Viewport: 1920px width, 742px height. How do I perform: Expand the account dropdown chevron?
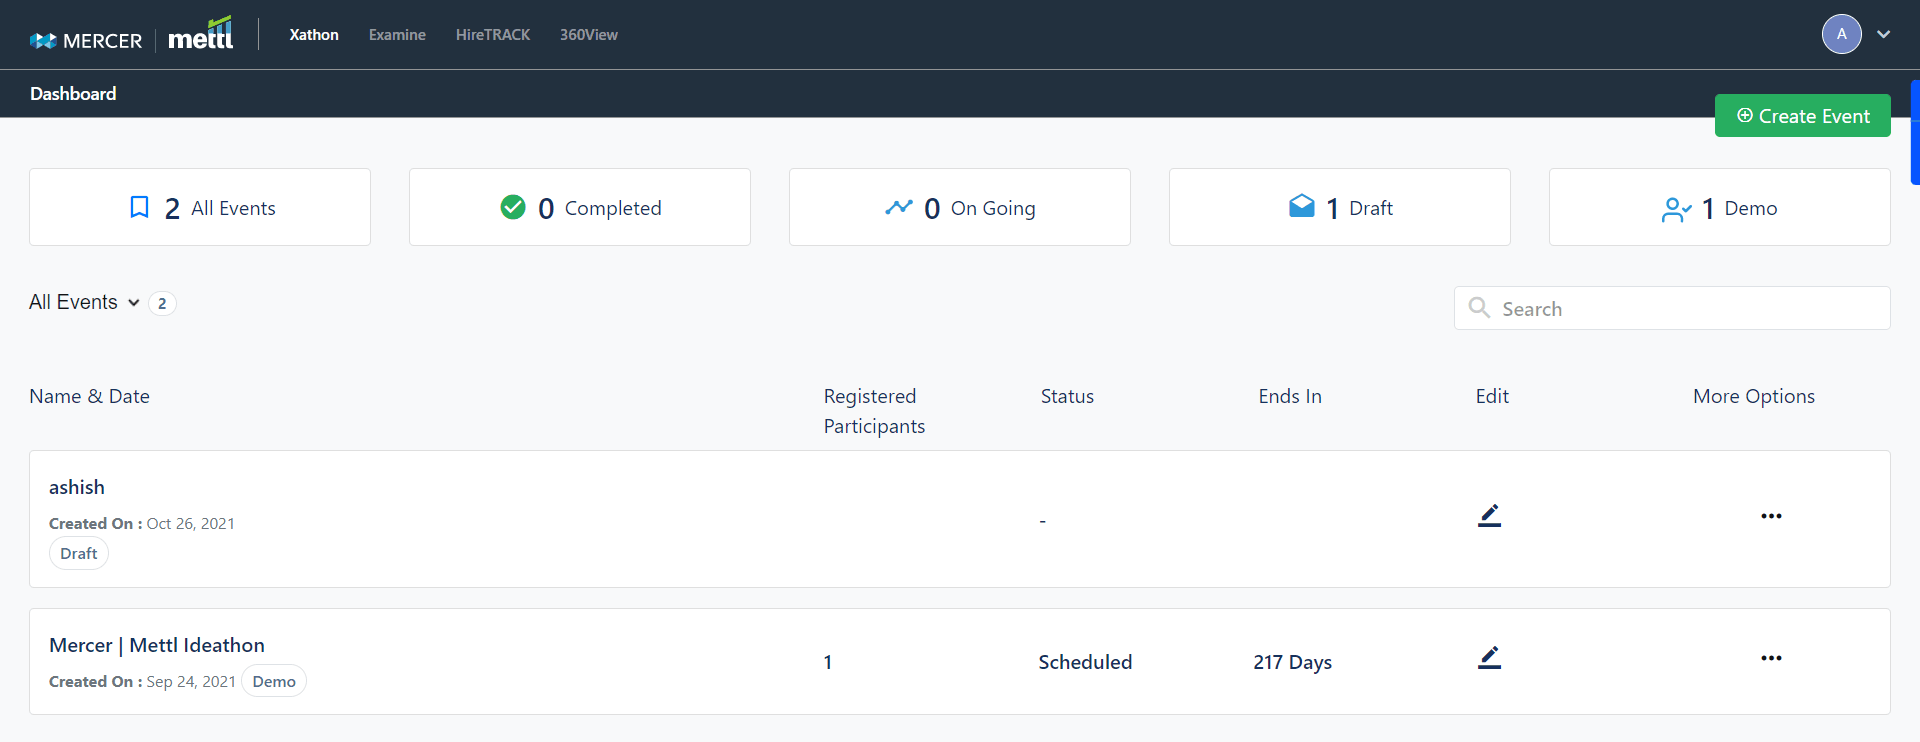coord(1883,34)
